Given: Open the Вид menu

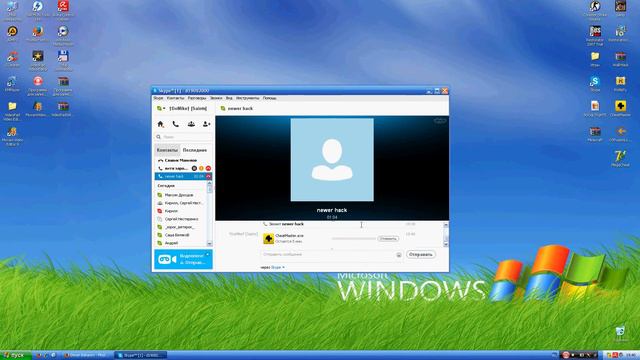Looking at the screenshot, I should point(229,98).
